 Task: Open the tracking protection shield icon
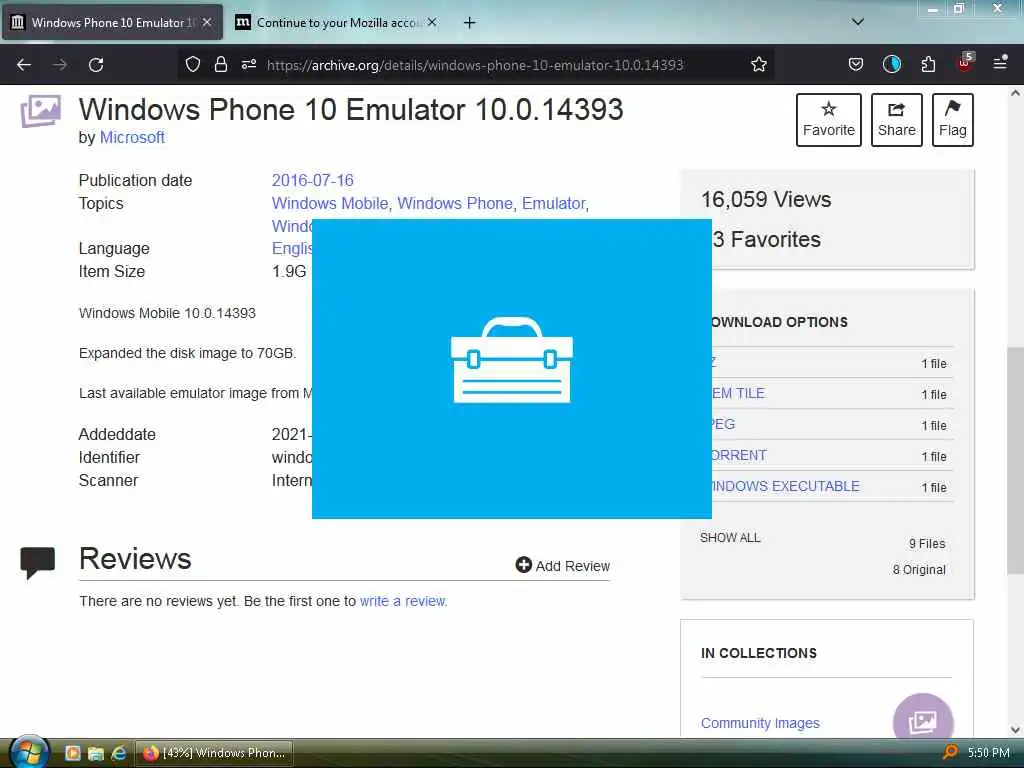193,64
